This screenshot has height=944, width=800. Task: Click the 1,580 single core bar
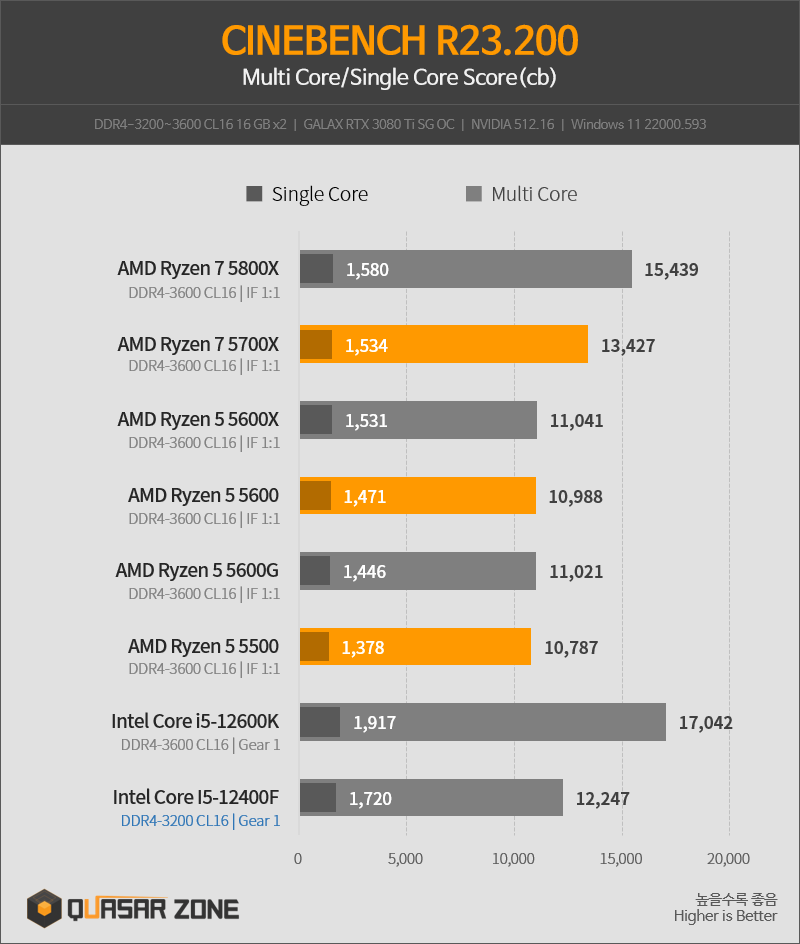click(317, 269)
